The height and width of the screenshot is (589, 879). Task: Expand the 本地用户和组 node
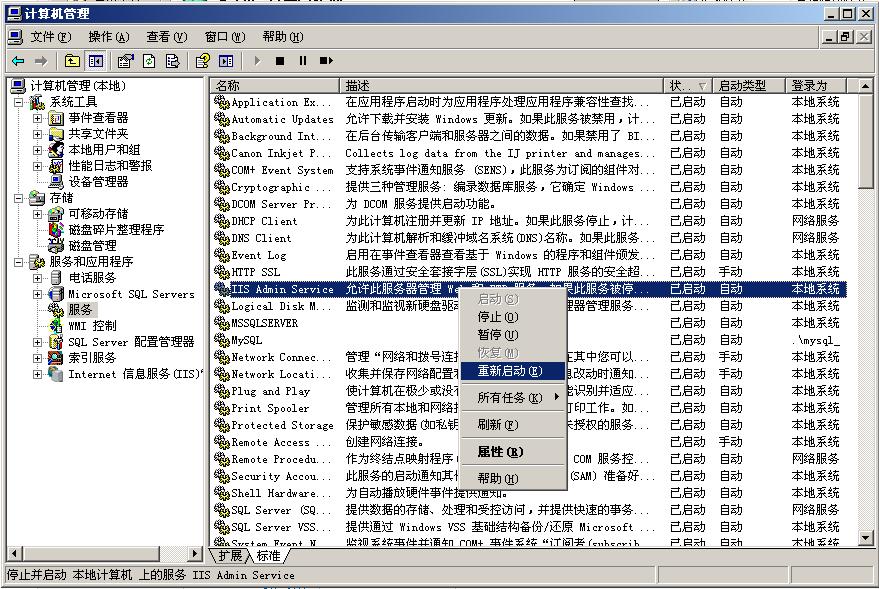coord(38,150)
